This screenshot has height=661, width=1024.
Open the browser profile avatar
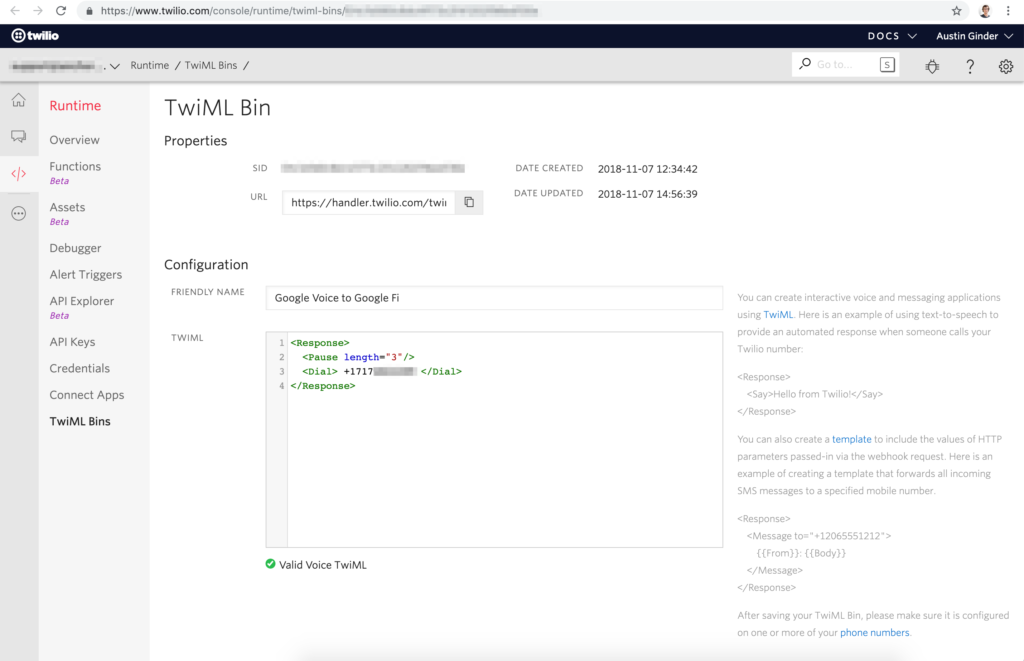pyautogui.click(x=985, y=10)
